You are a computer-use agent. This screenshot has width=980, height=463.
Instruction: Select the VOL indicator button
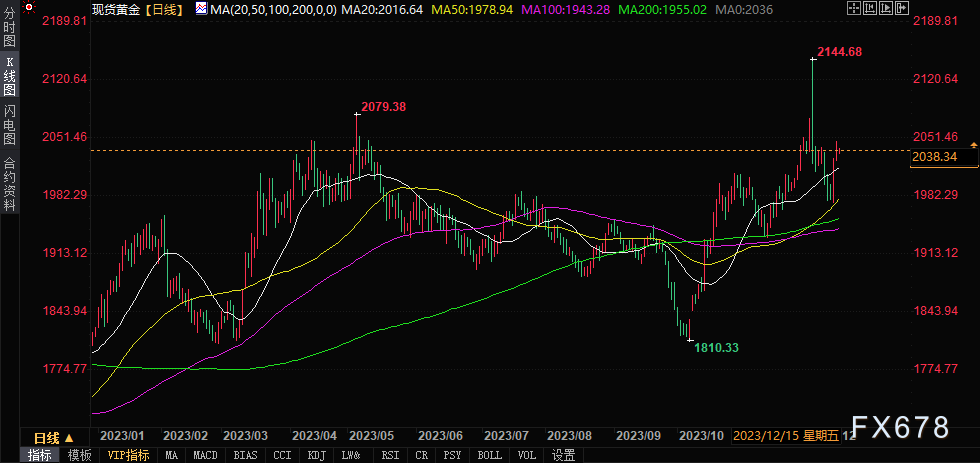point(526,455)
